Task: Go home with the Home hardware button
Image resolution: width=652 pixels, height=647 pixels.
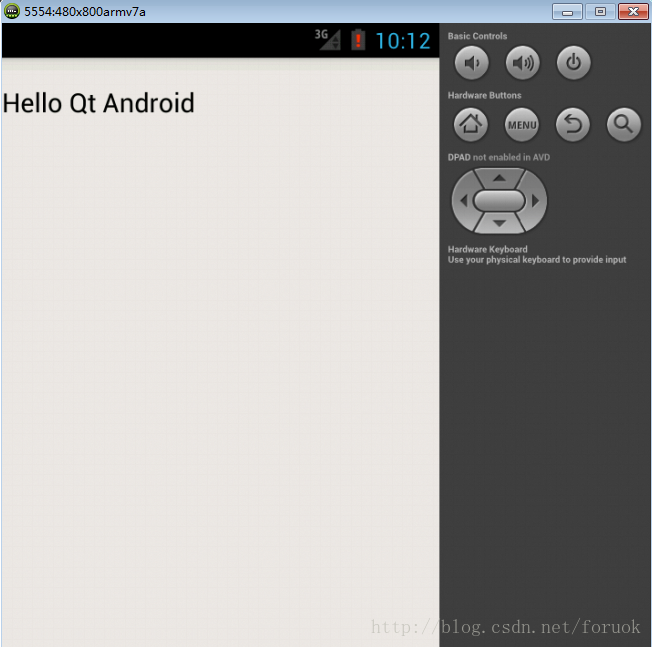Action: pos(471,124)
